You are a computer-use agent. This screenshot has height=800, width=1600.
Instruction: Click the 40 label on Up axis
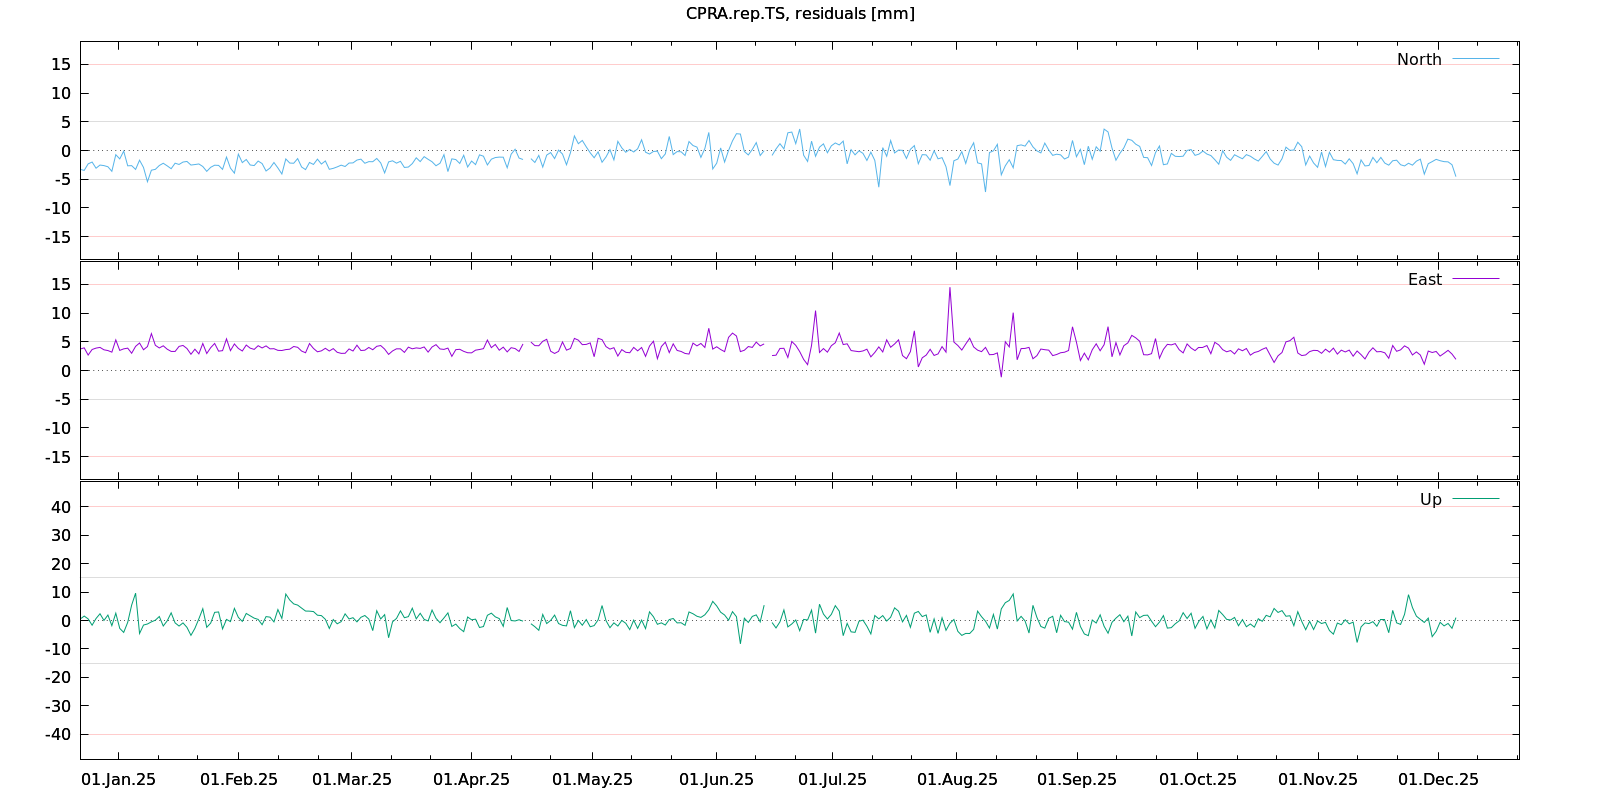[x=62, y=507]
